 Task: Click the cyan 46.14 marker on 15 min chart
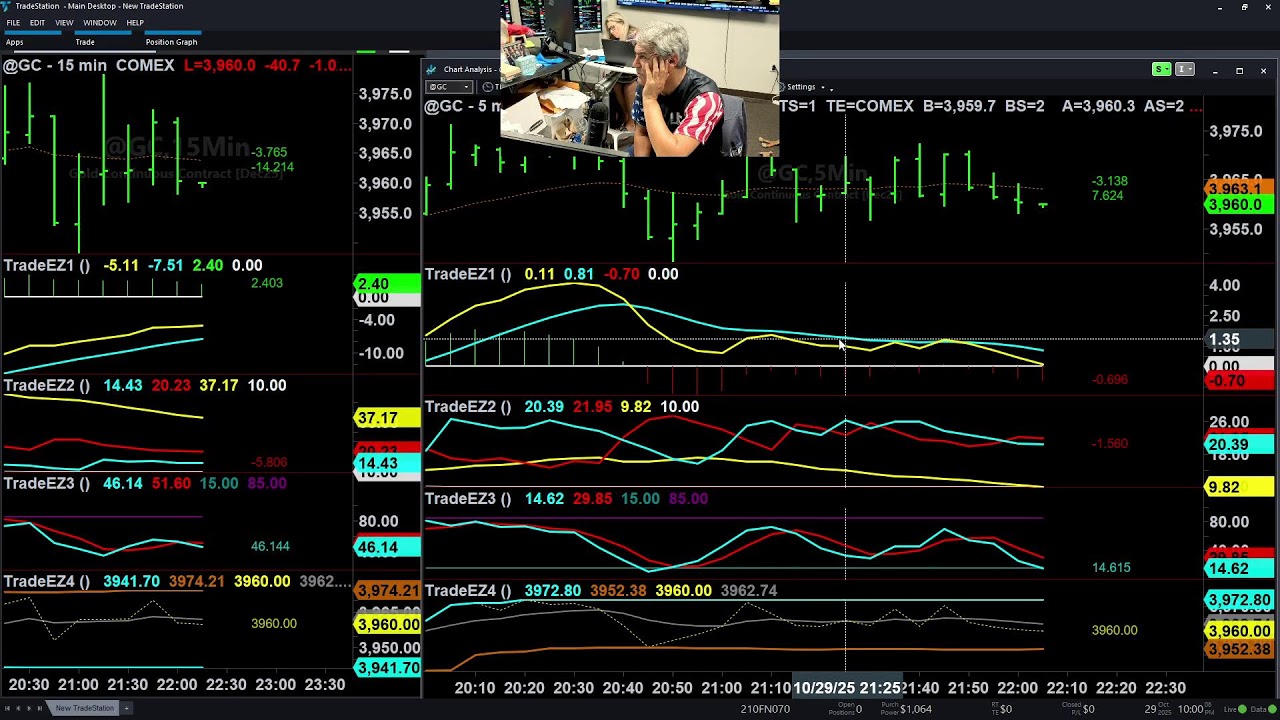387,548
